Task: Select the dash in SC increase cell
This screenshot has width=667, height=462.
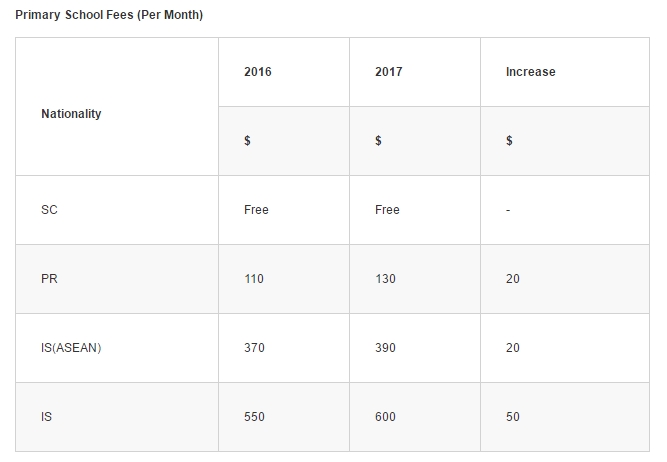Action: (x=508, y=210)
